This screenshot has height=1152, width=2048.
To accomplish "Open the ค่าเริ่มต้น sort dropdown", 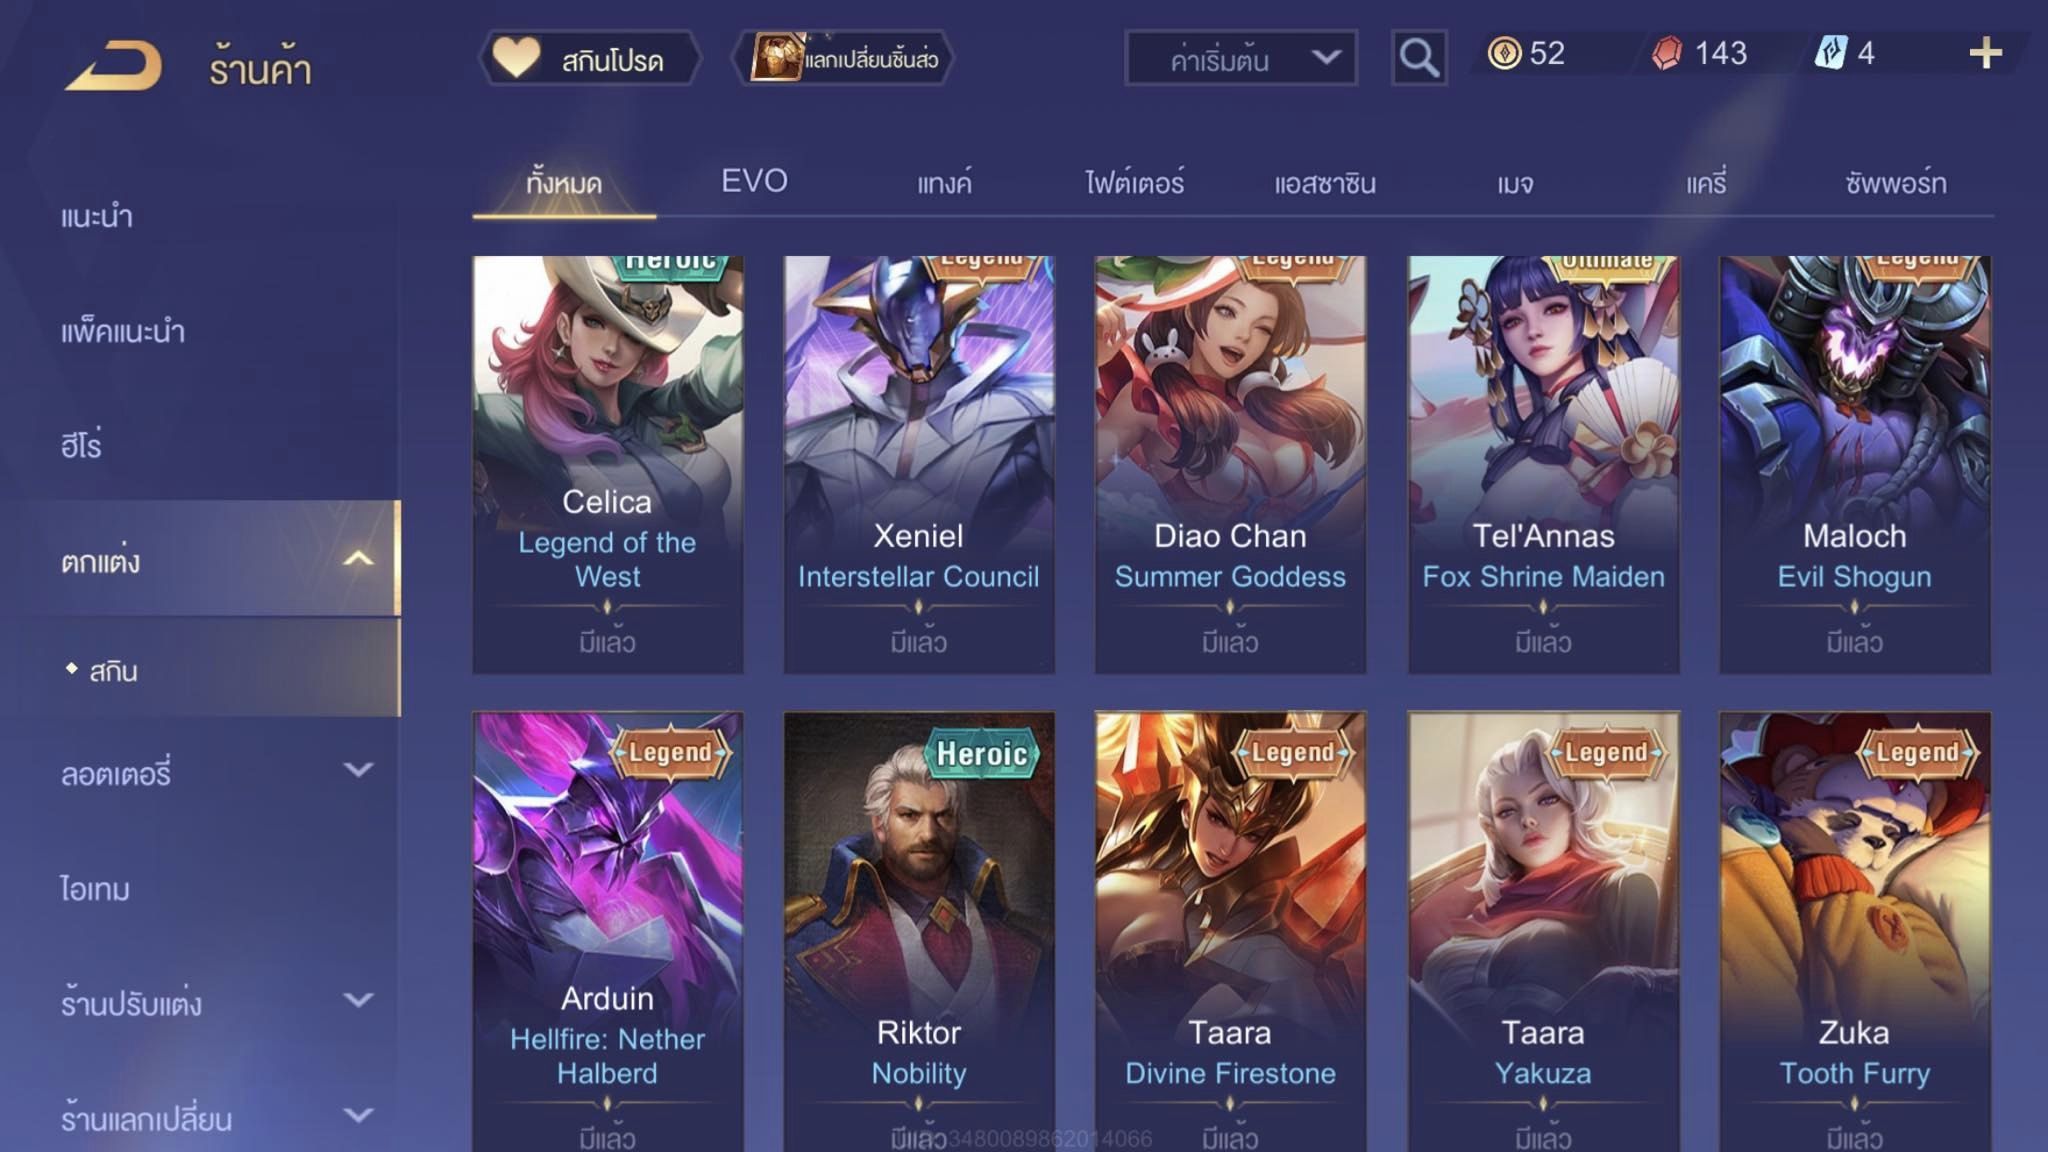I will pyautogui.click(x=1241, y=58).
